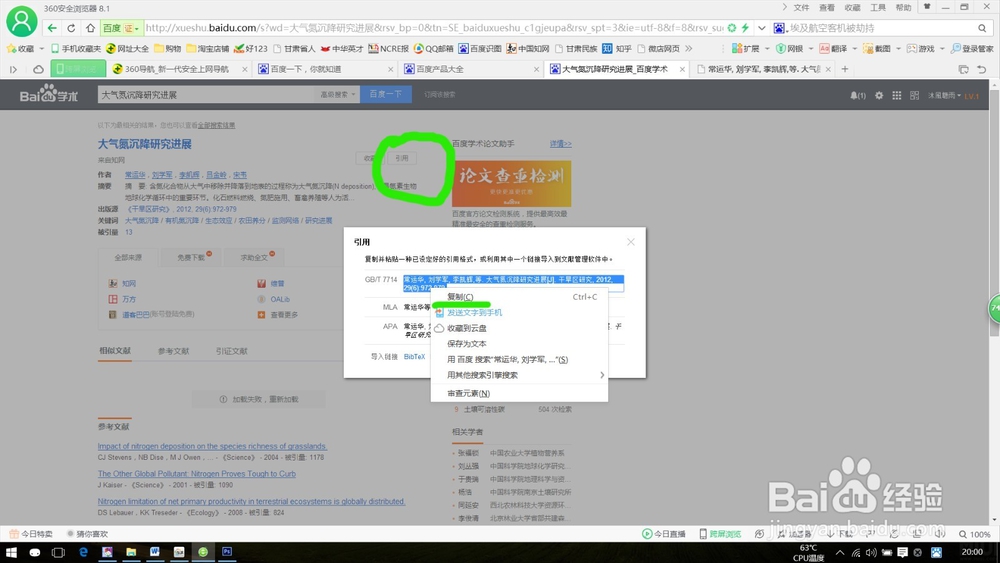Open the 翻译 translate tool
The image size is (1000, 563).
[834, 48]
